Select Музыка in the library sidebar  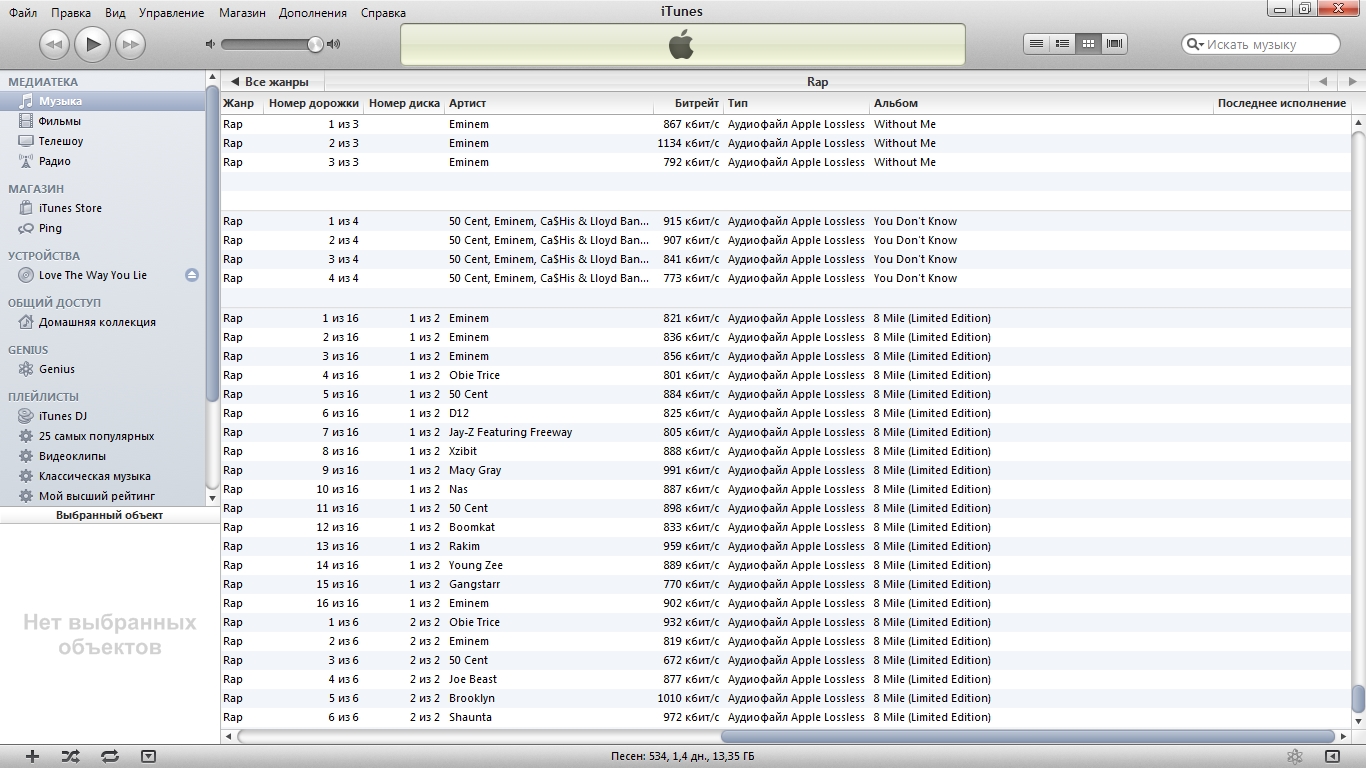(102, 101)
